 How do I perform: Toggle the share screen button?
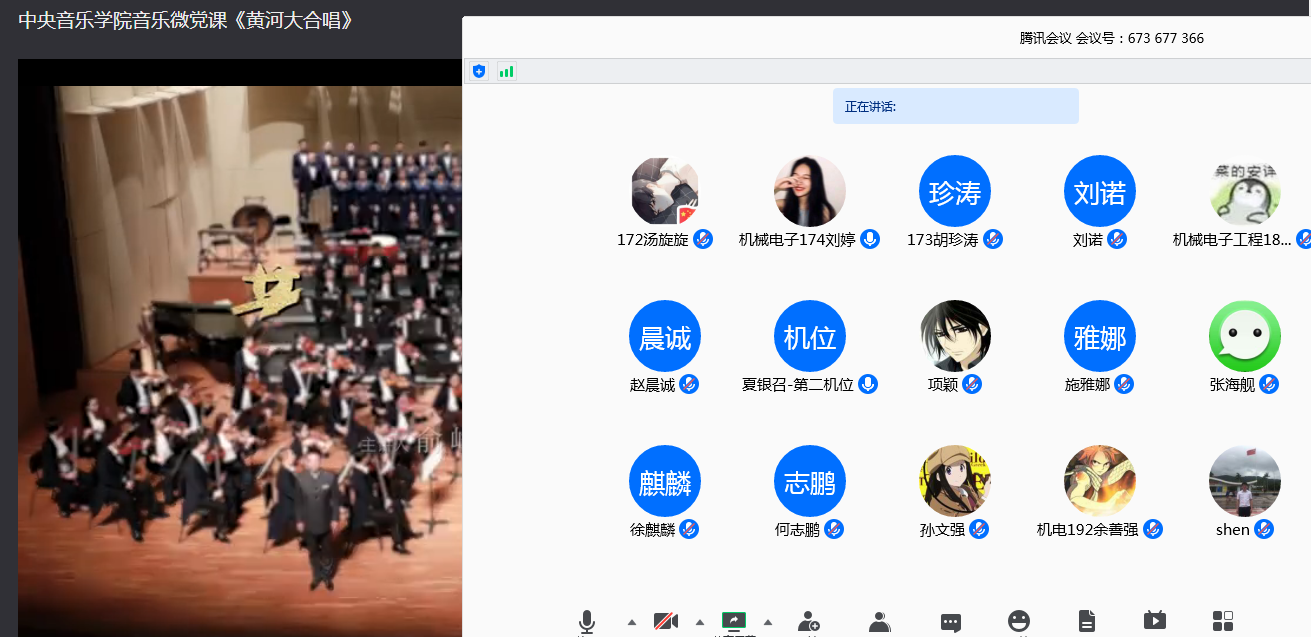coord(734,622)
